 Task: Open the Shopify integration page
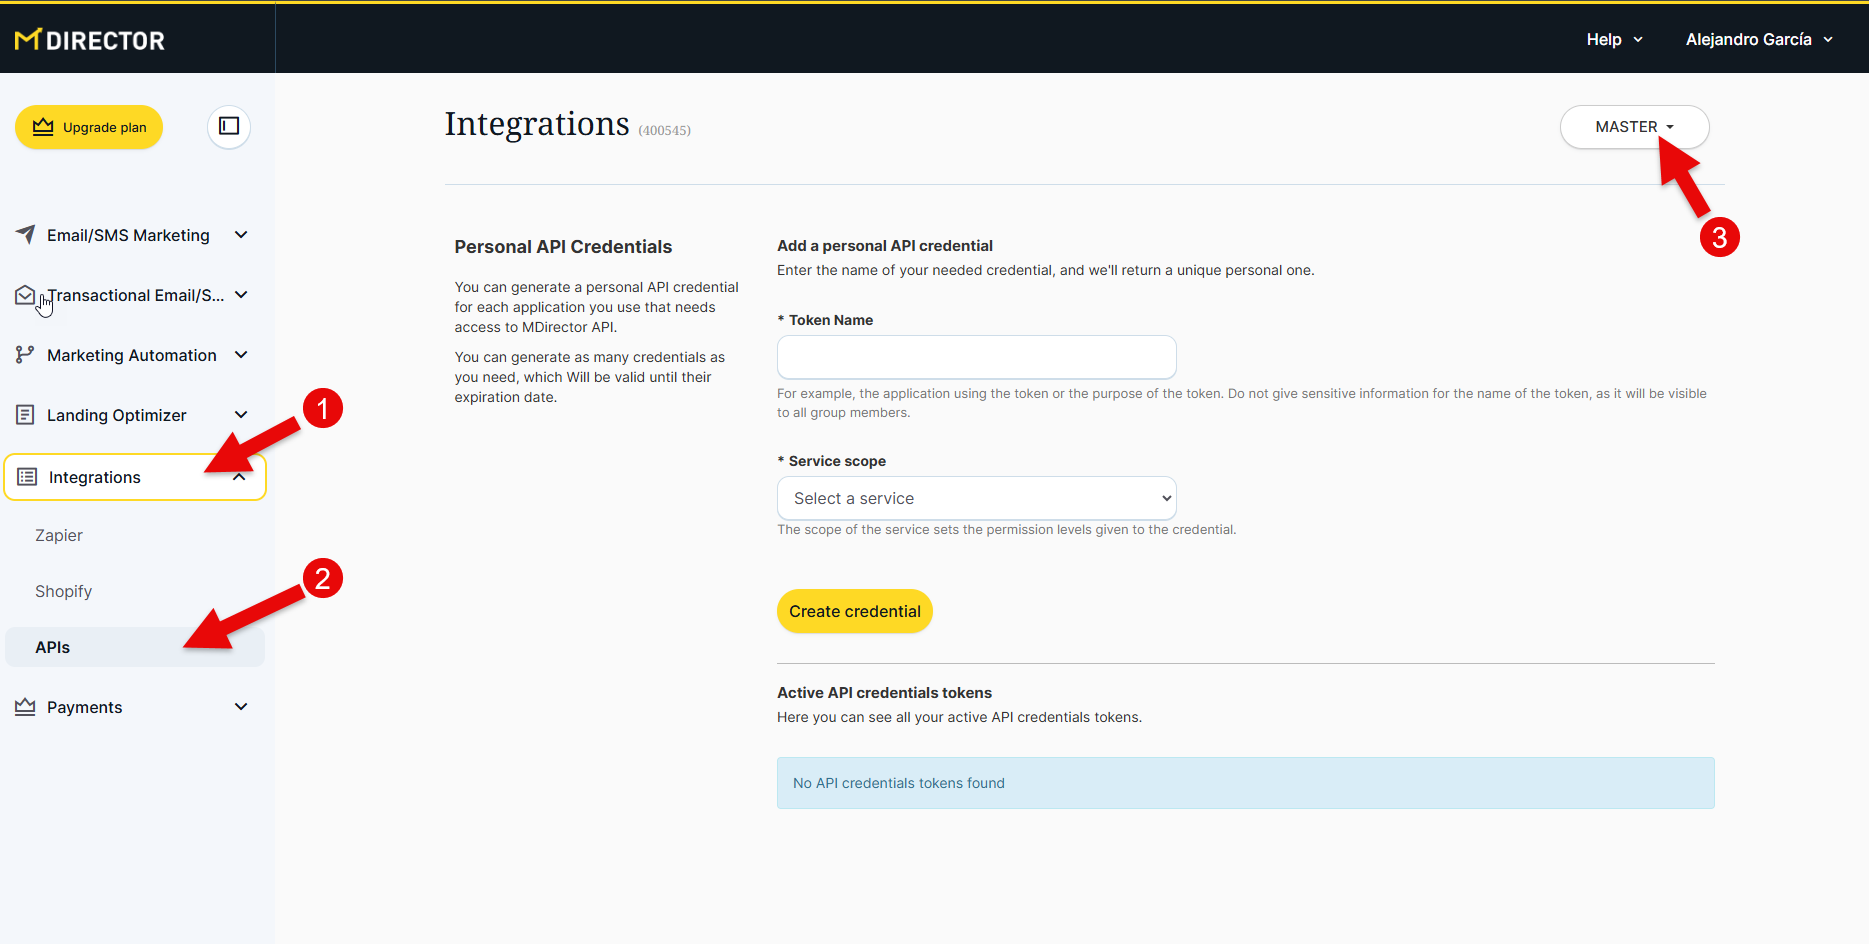tap(63, 591)
